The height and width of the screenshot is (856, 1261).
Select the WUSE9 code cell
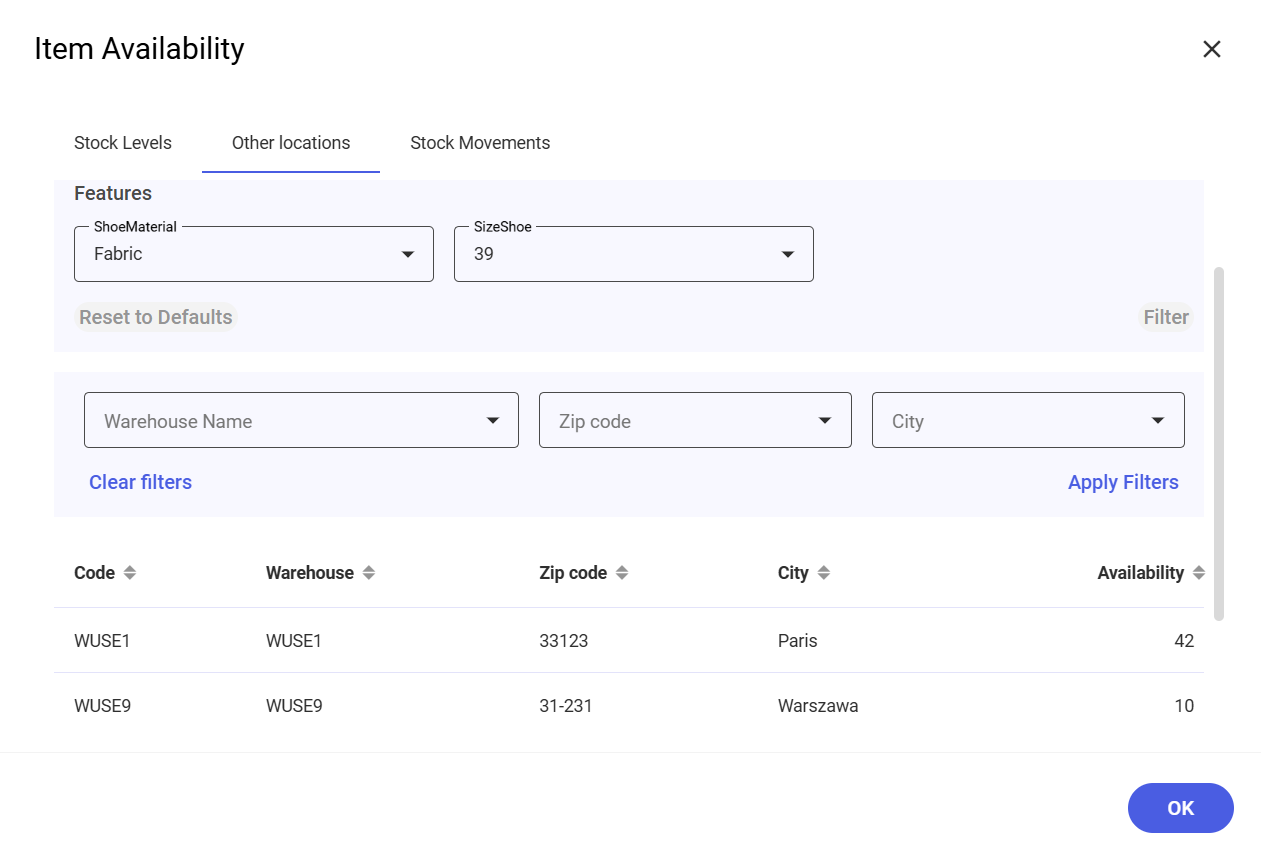[x=102, y=706]
